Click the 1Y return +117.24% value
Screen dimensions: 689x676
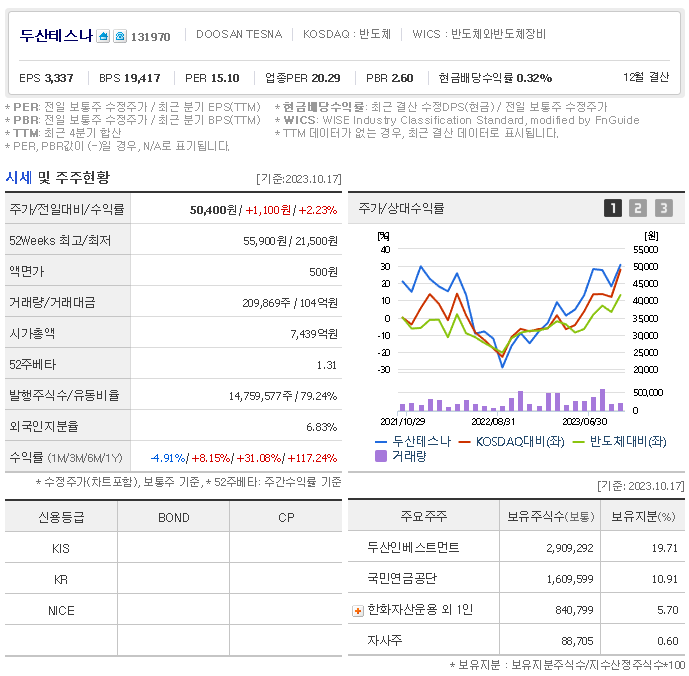point(312,458)
